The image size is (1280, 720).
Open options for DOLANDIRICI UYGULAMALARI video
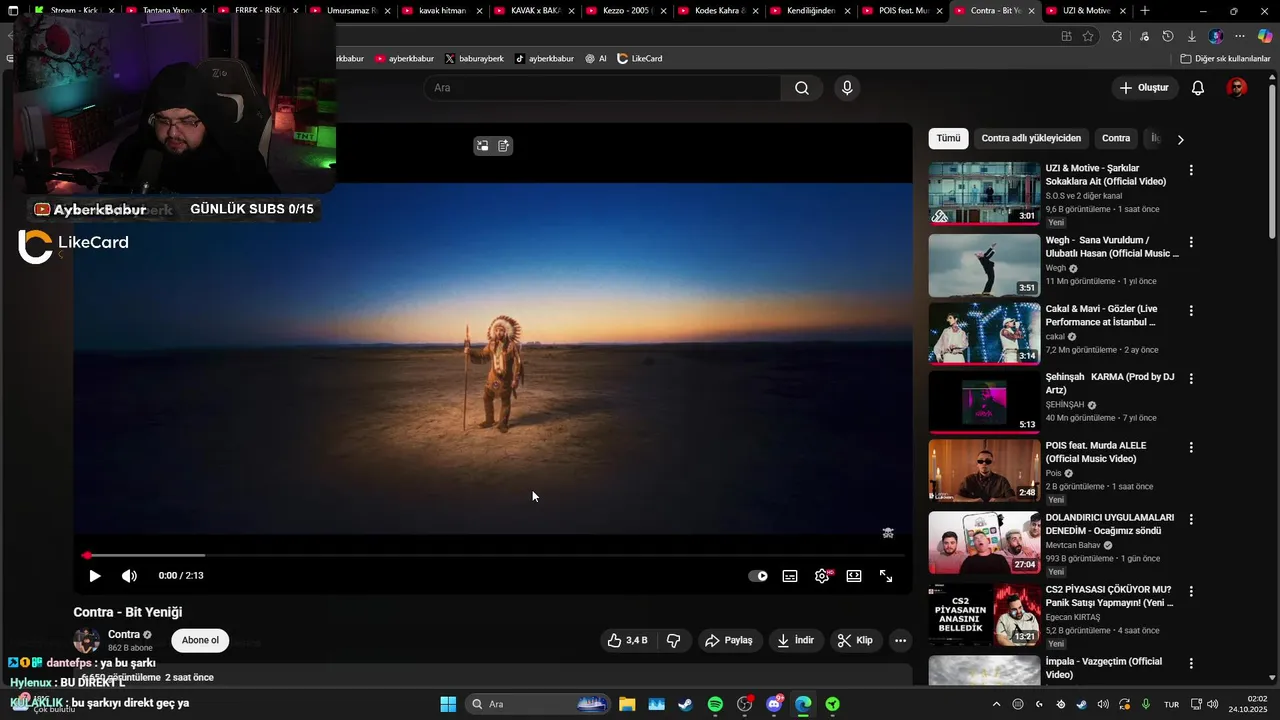[1190, 519]
